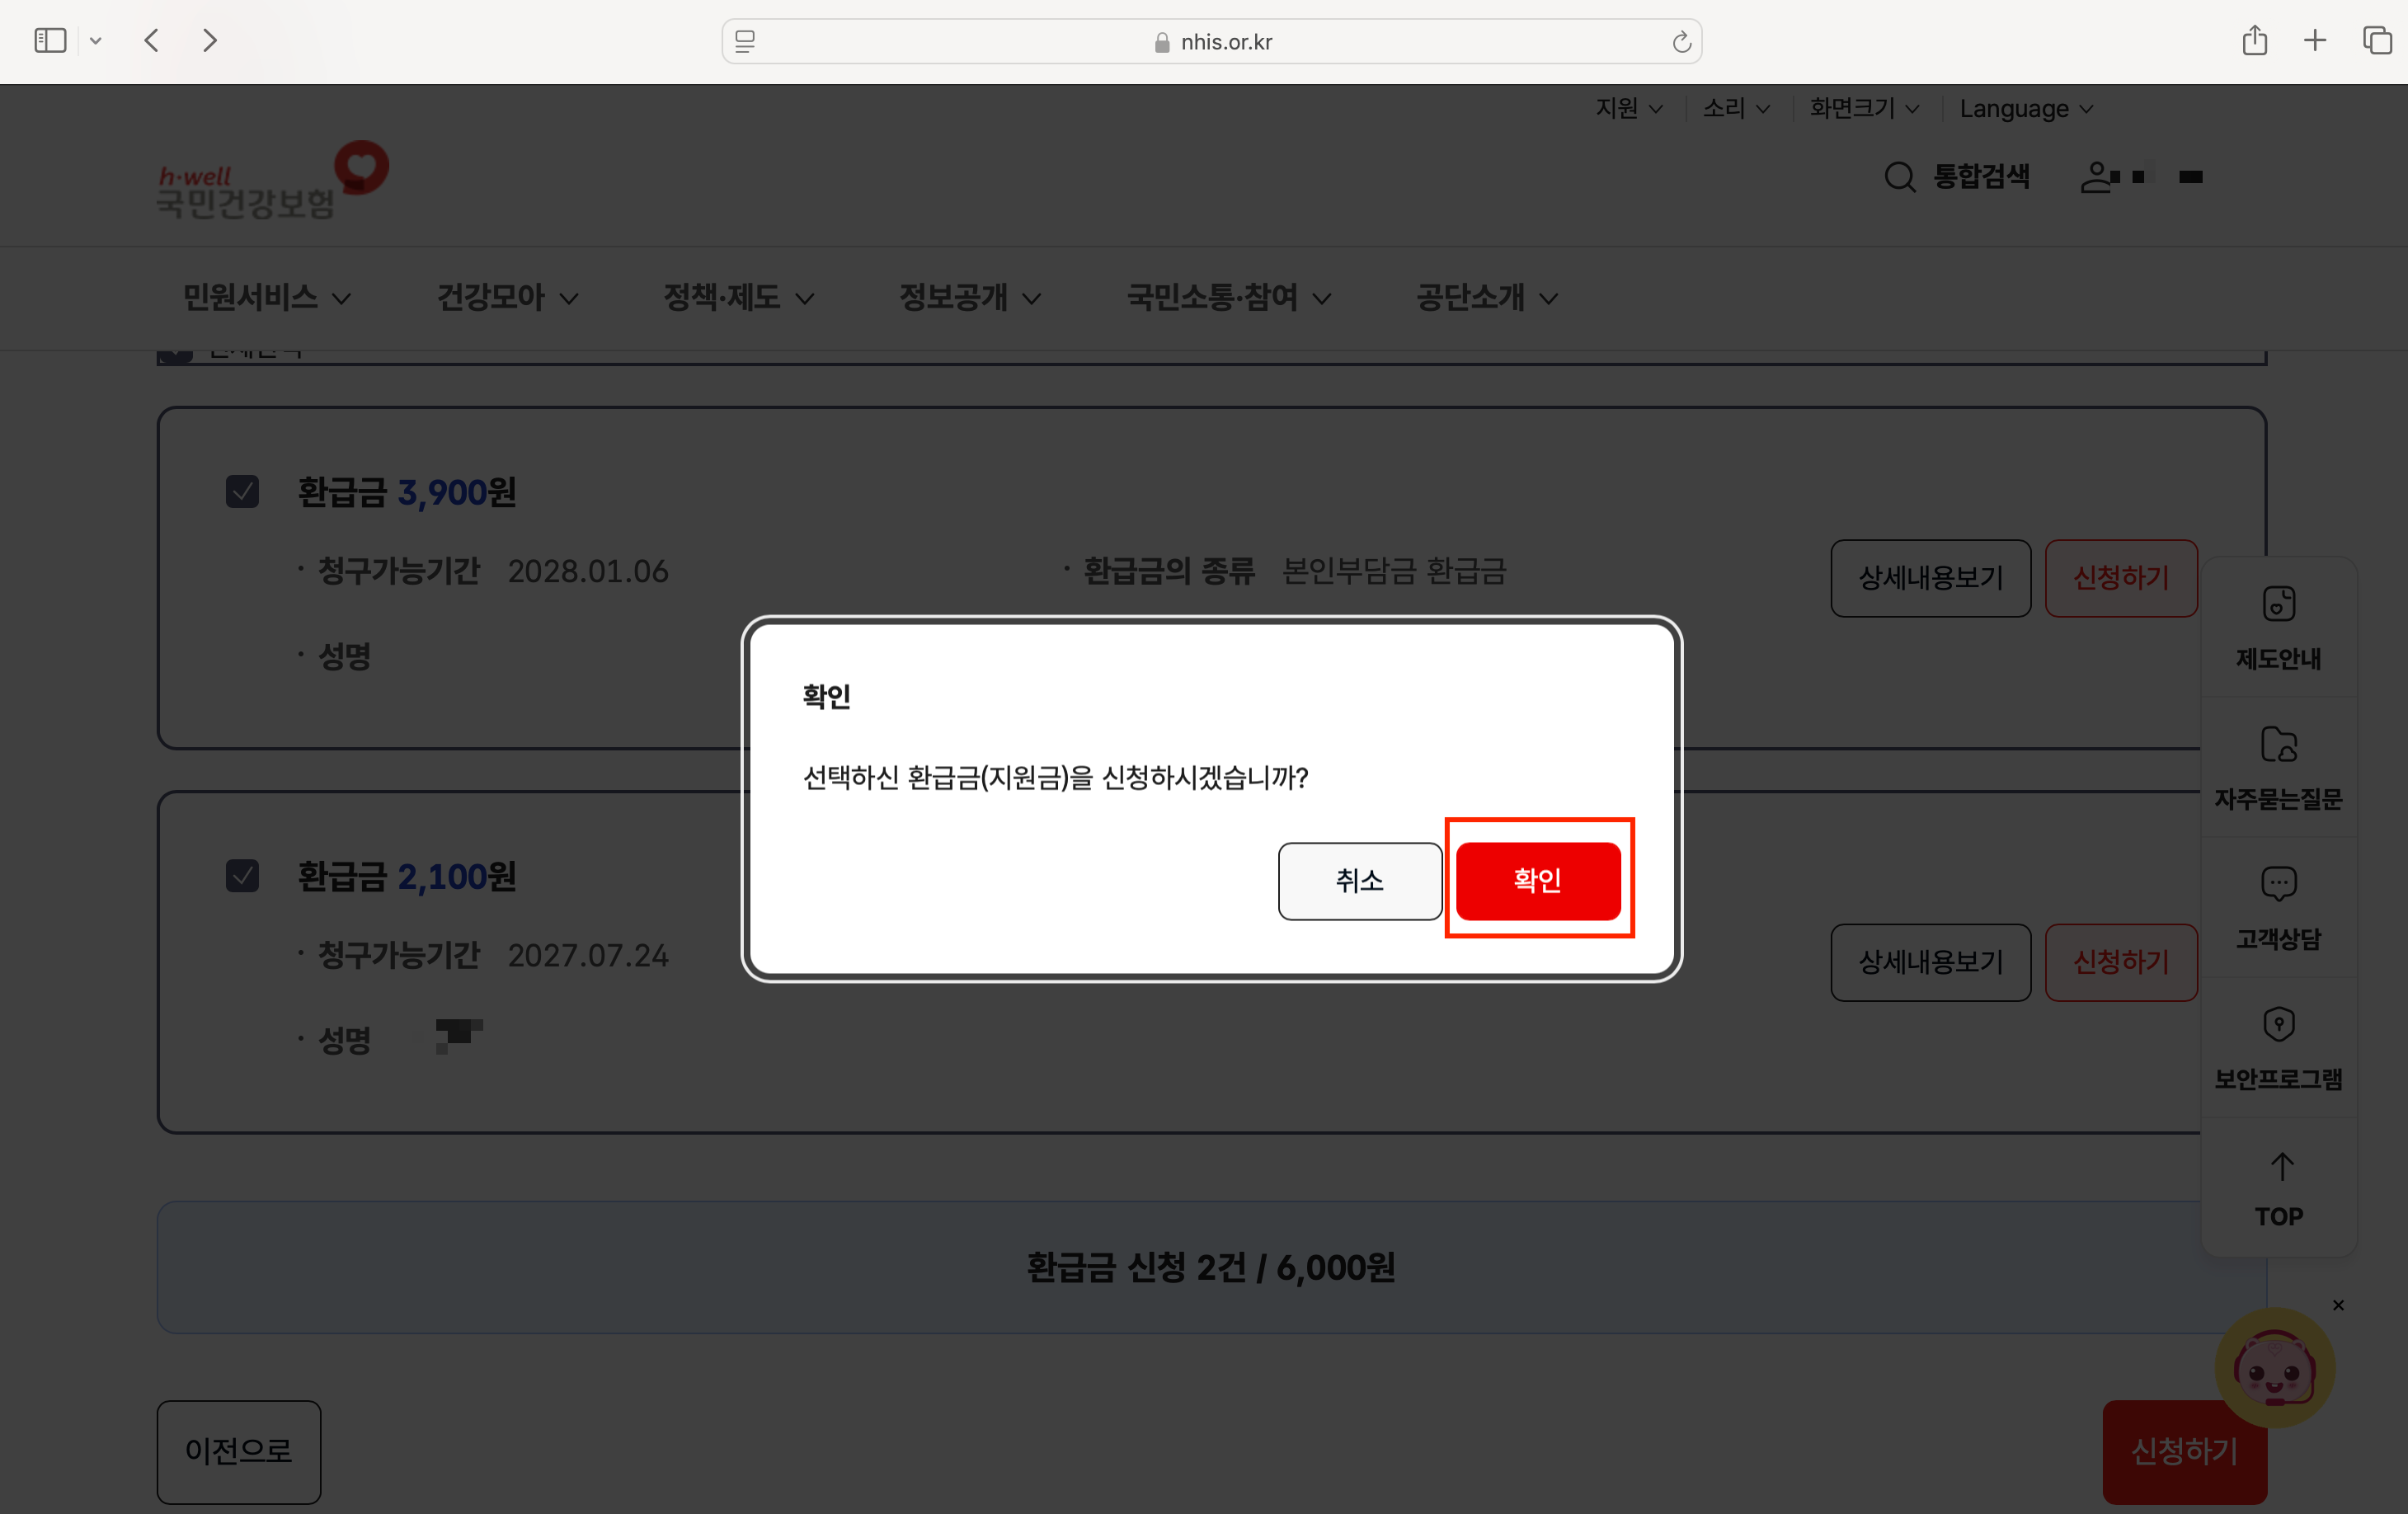Open the user account icon
The height and width of the screenshot is (1514, 2408).
[x=2097, y=177]
